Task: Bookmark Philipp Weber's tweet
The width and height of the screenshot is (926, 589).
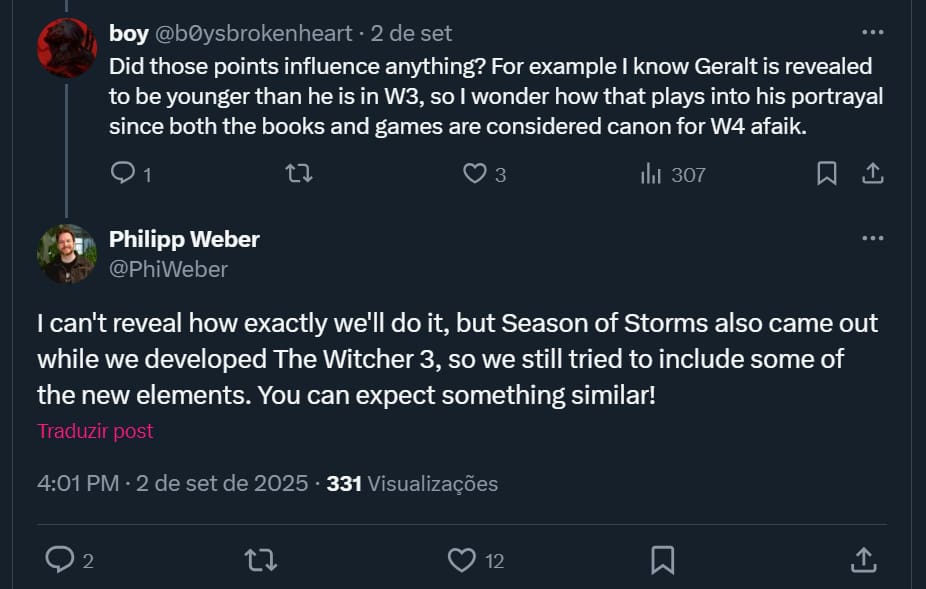Action: [662, 560]
